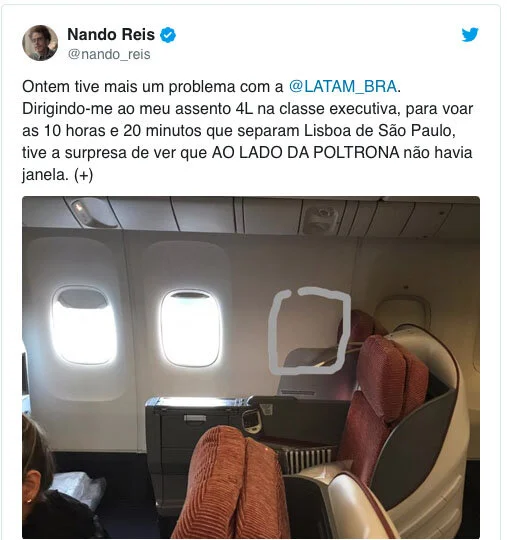Select the middle airplane window in photo
Image resolution: width=507 pixels, height=540 pixels.
(190, 329)
